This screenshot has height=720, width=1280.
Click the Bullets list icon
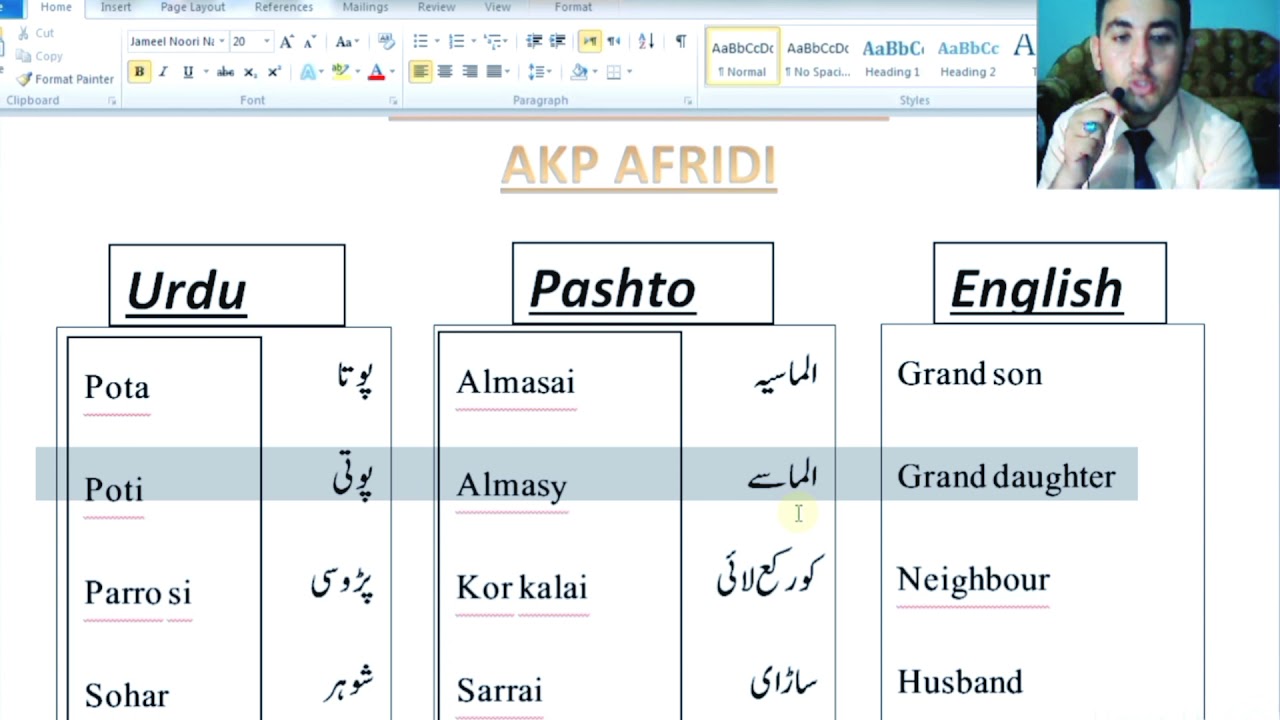(420, 41)
